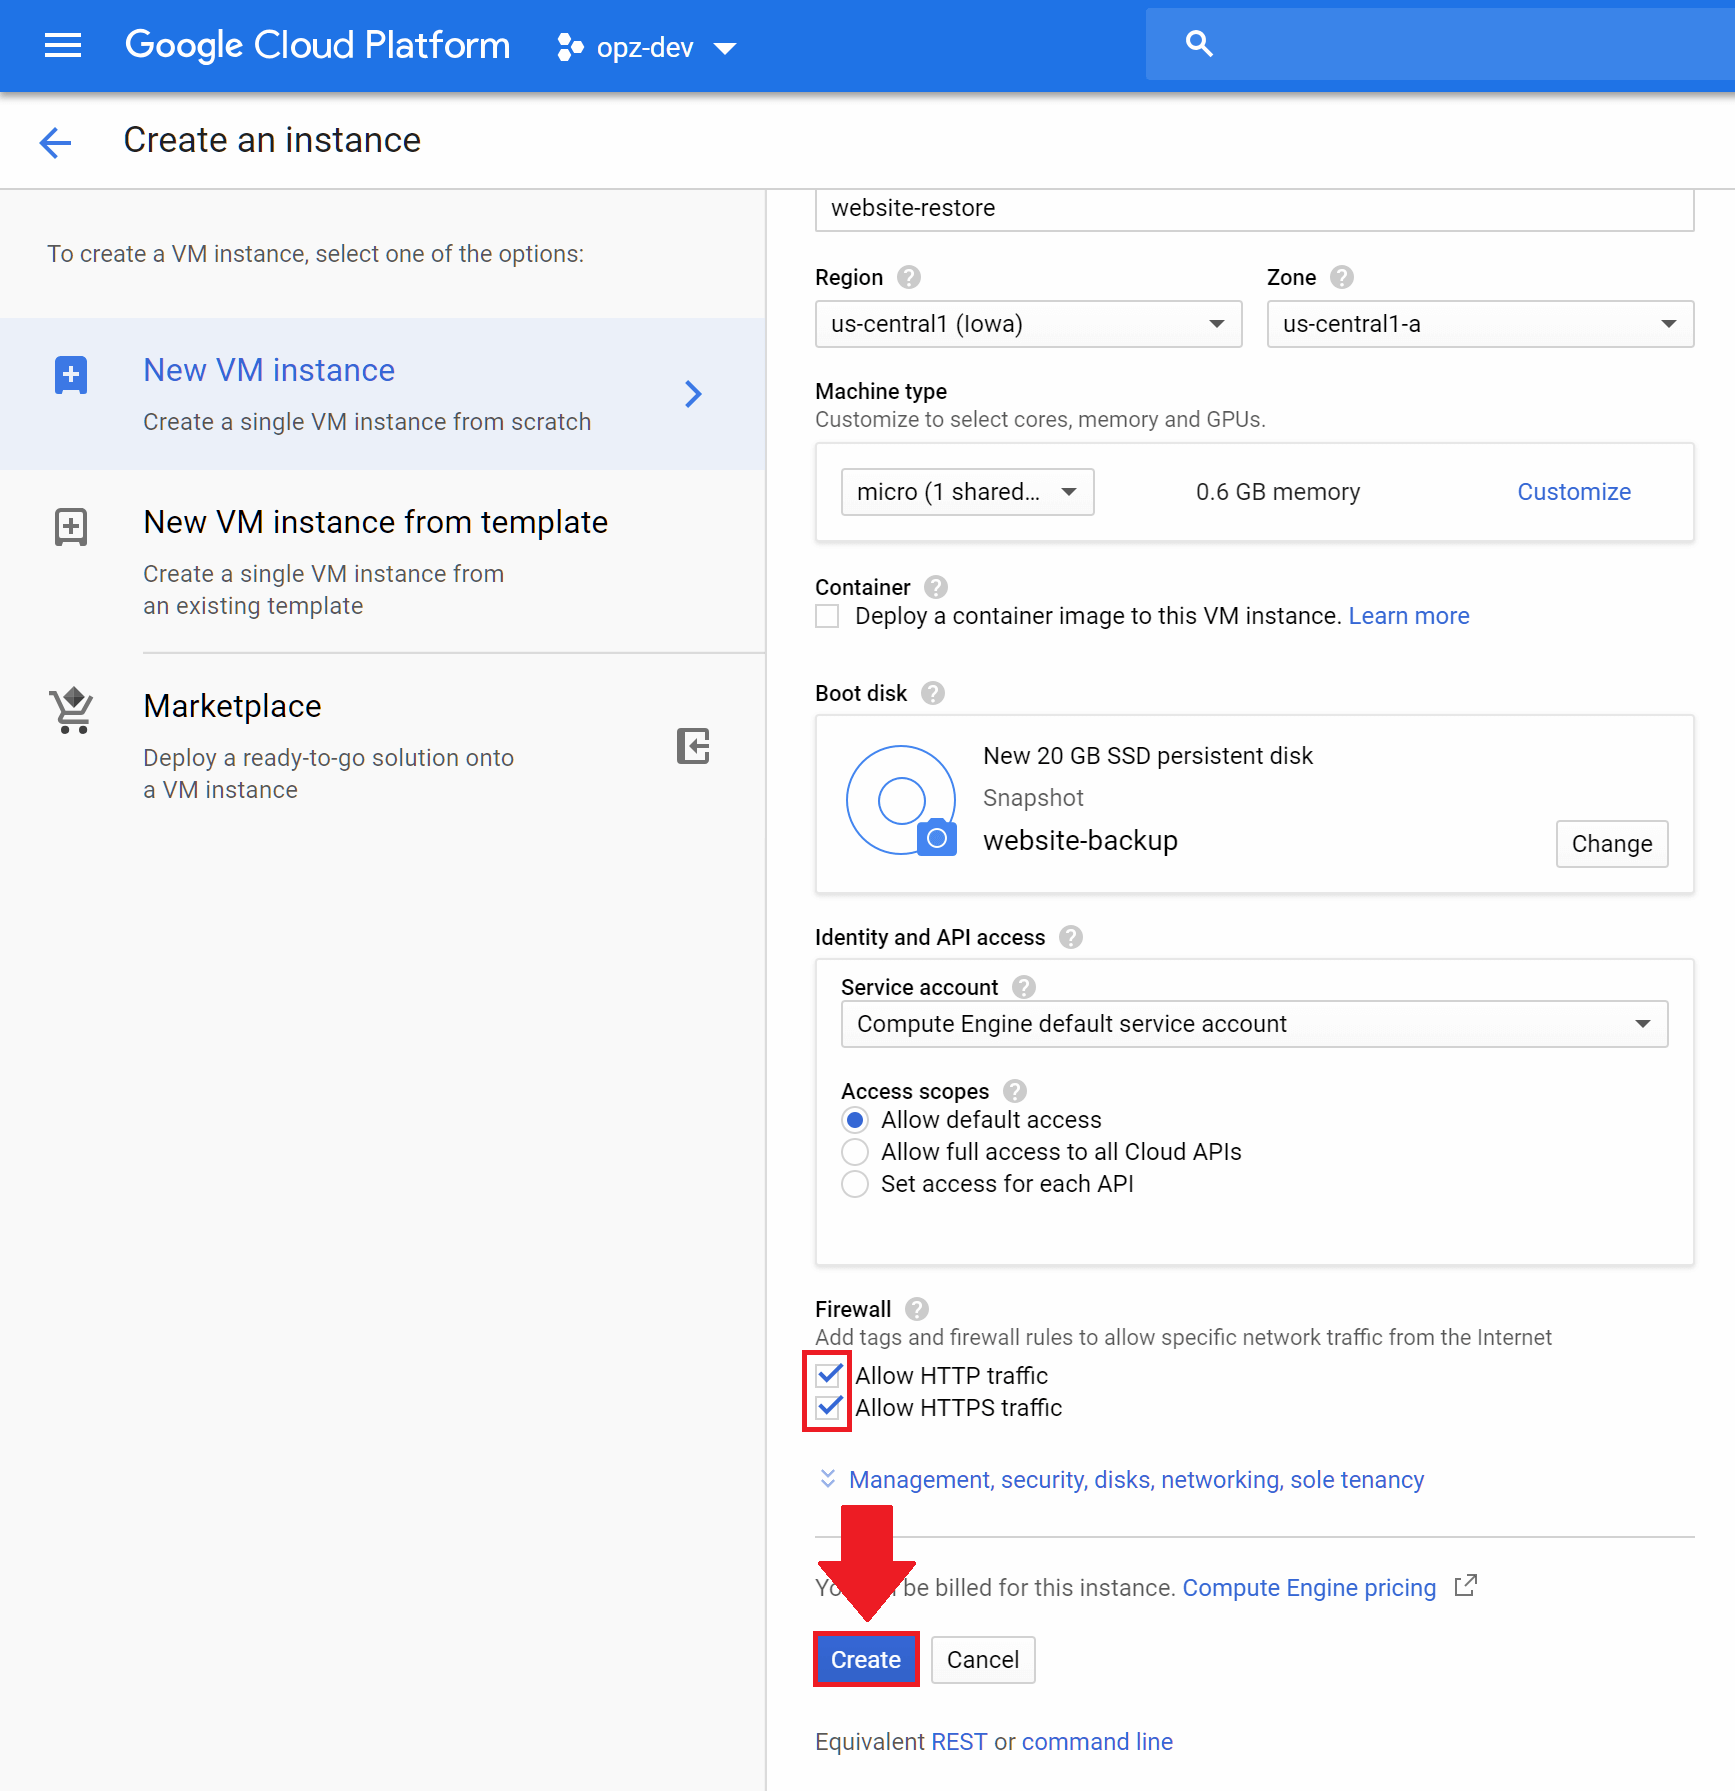Select Allow default access radio button
The width and height of the screenshot is (1735, 1791).
(855, 1120)
